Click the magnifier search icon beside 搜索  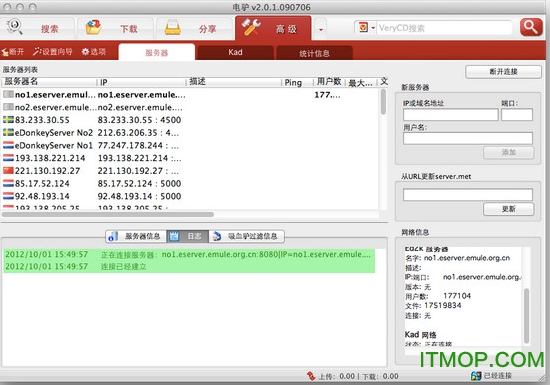coord(15,27)
